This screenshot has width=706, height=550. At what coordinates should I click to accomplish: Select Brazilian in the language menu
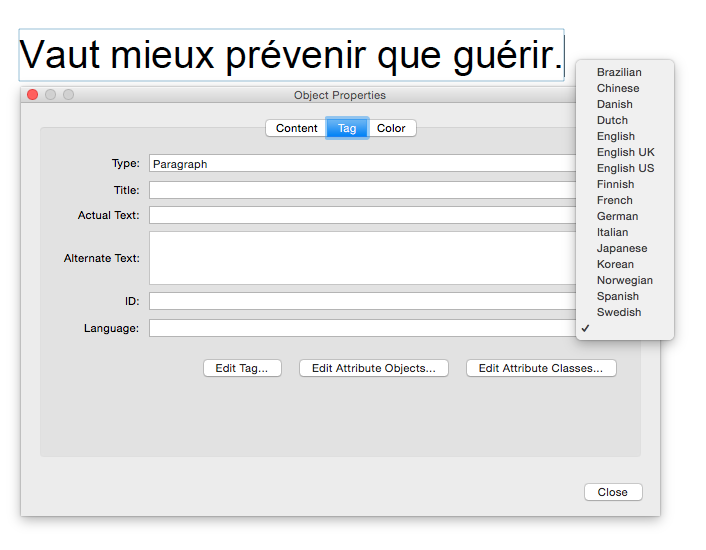[x=619, y=72]
